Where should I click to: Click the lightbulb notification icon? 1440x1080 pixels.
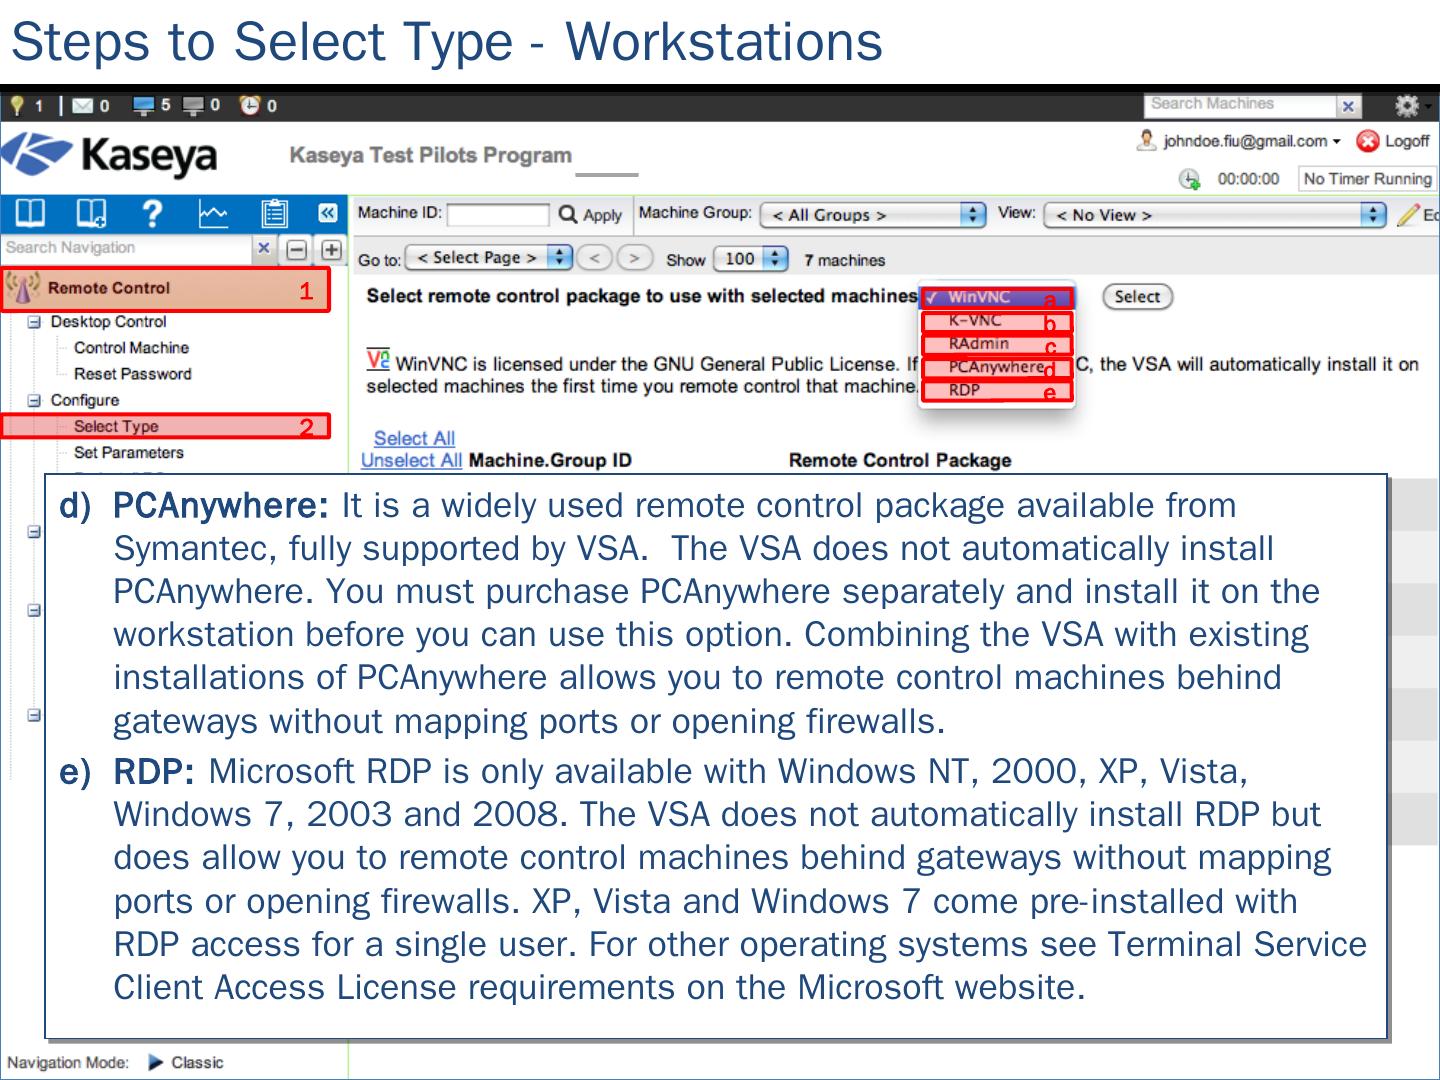point(16,105)
